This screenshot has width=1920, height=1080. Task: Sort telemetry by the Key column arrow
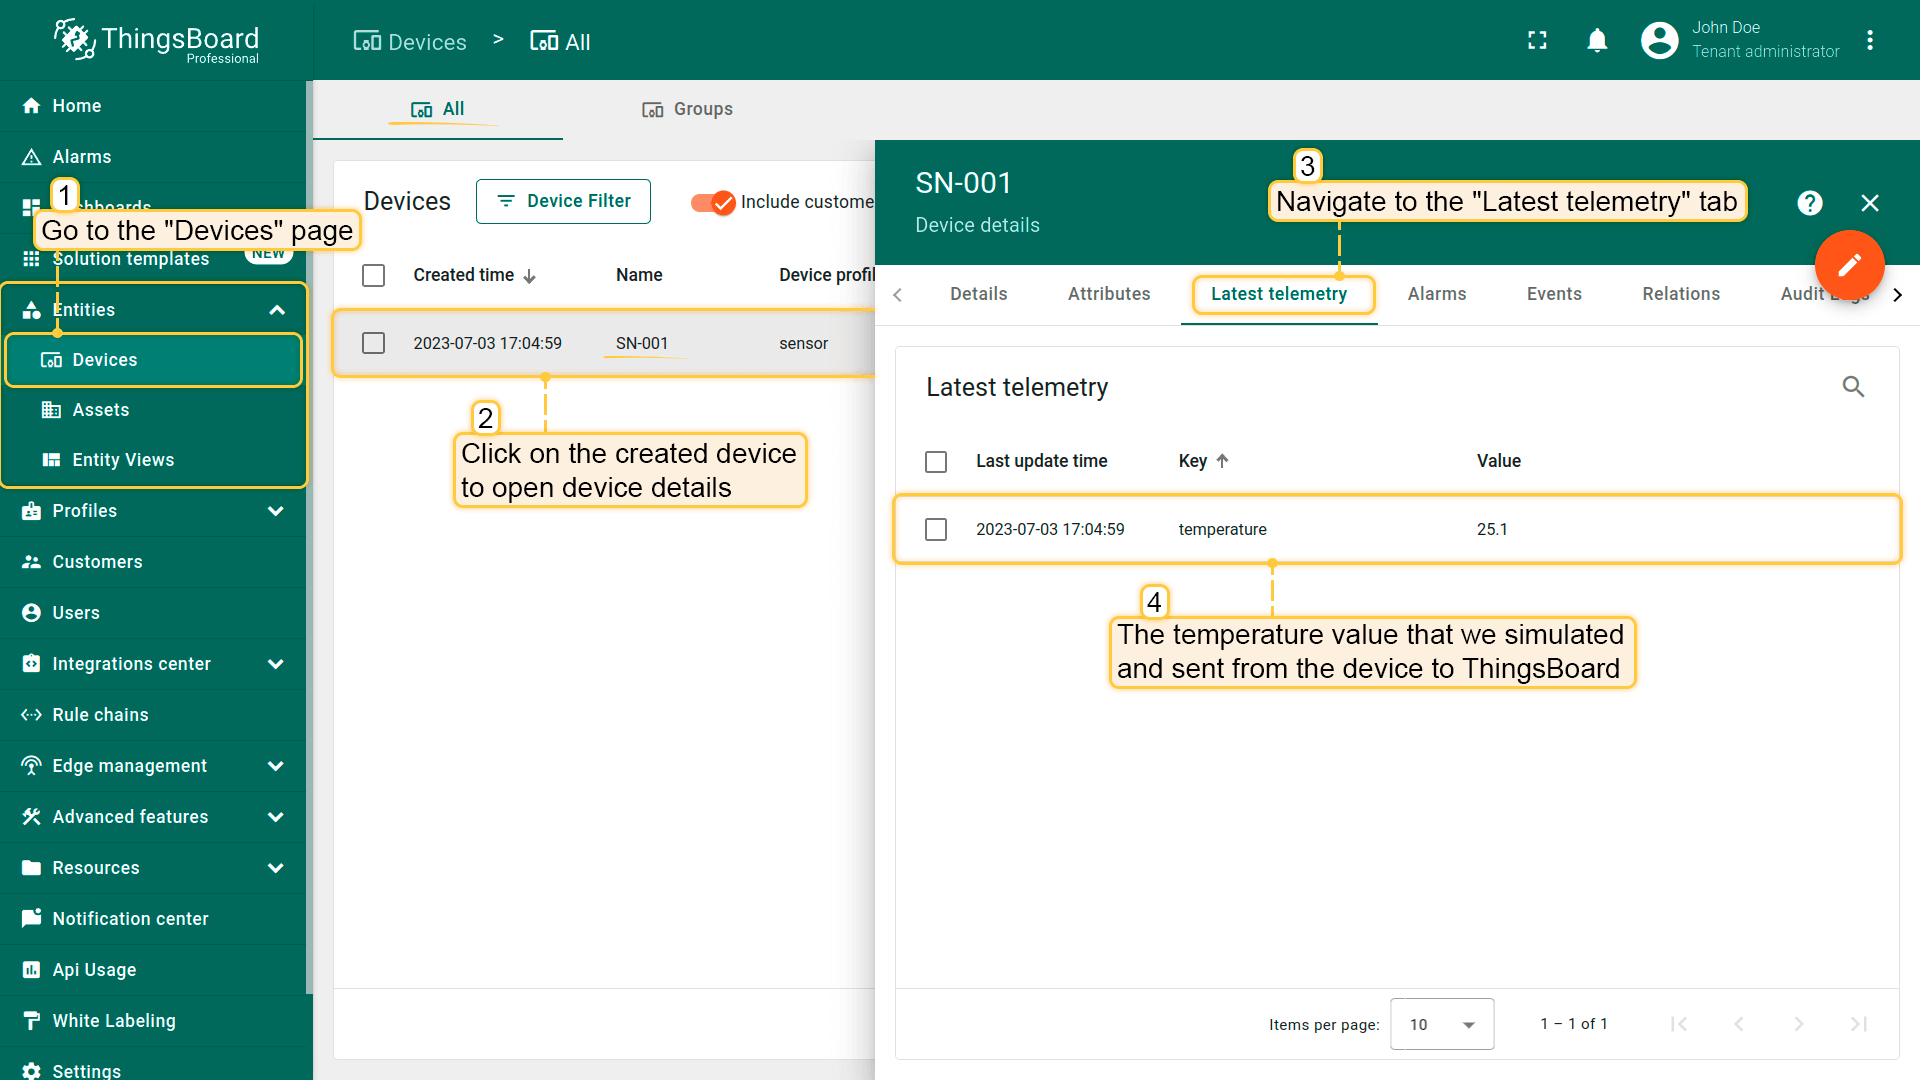1224,461
